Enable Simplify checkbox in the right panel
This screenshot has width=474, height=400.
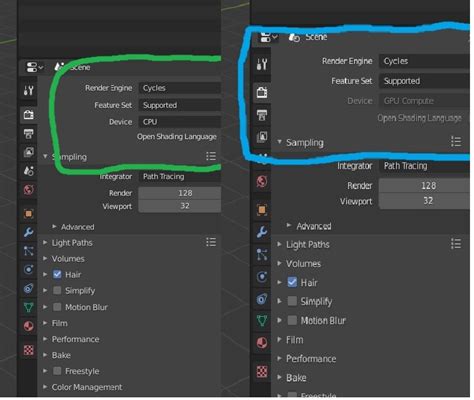(x=292, y=301)
